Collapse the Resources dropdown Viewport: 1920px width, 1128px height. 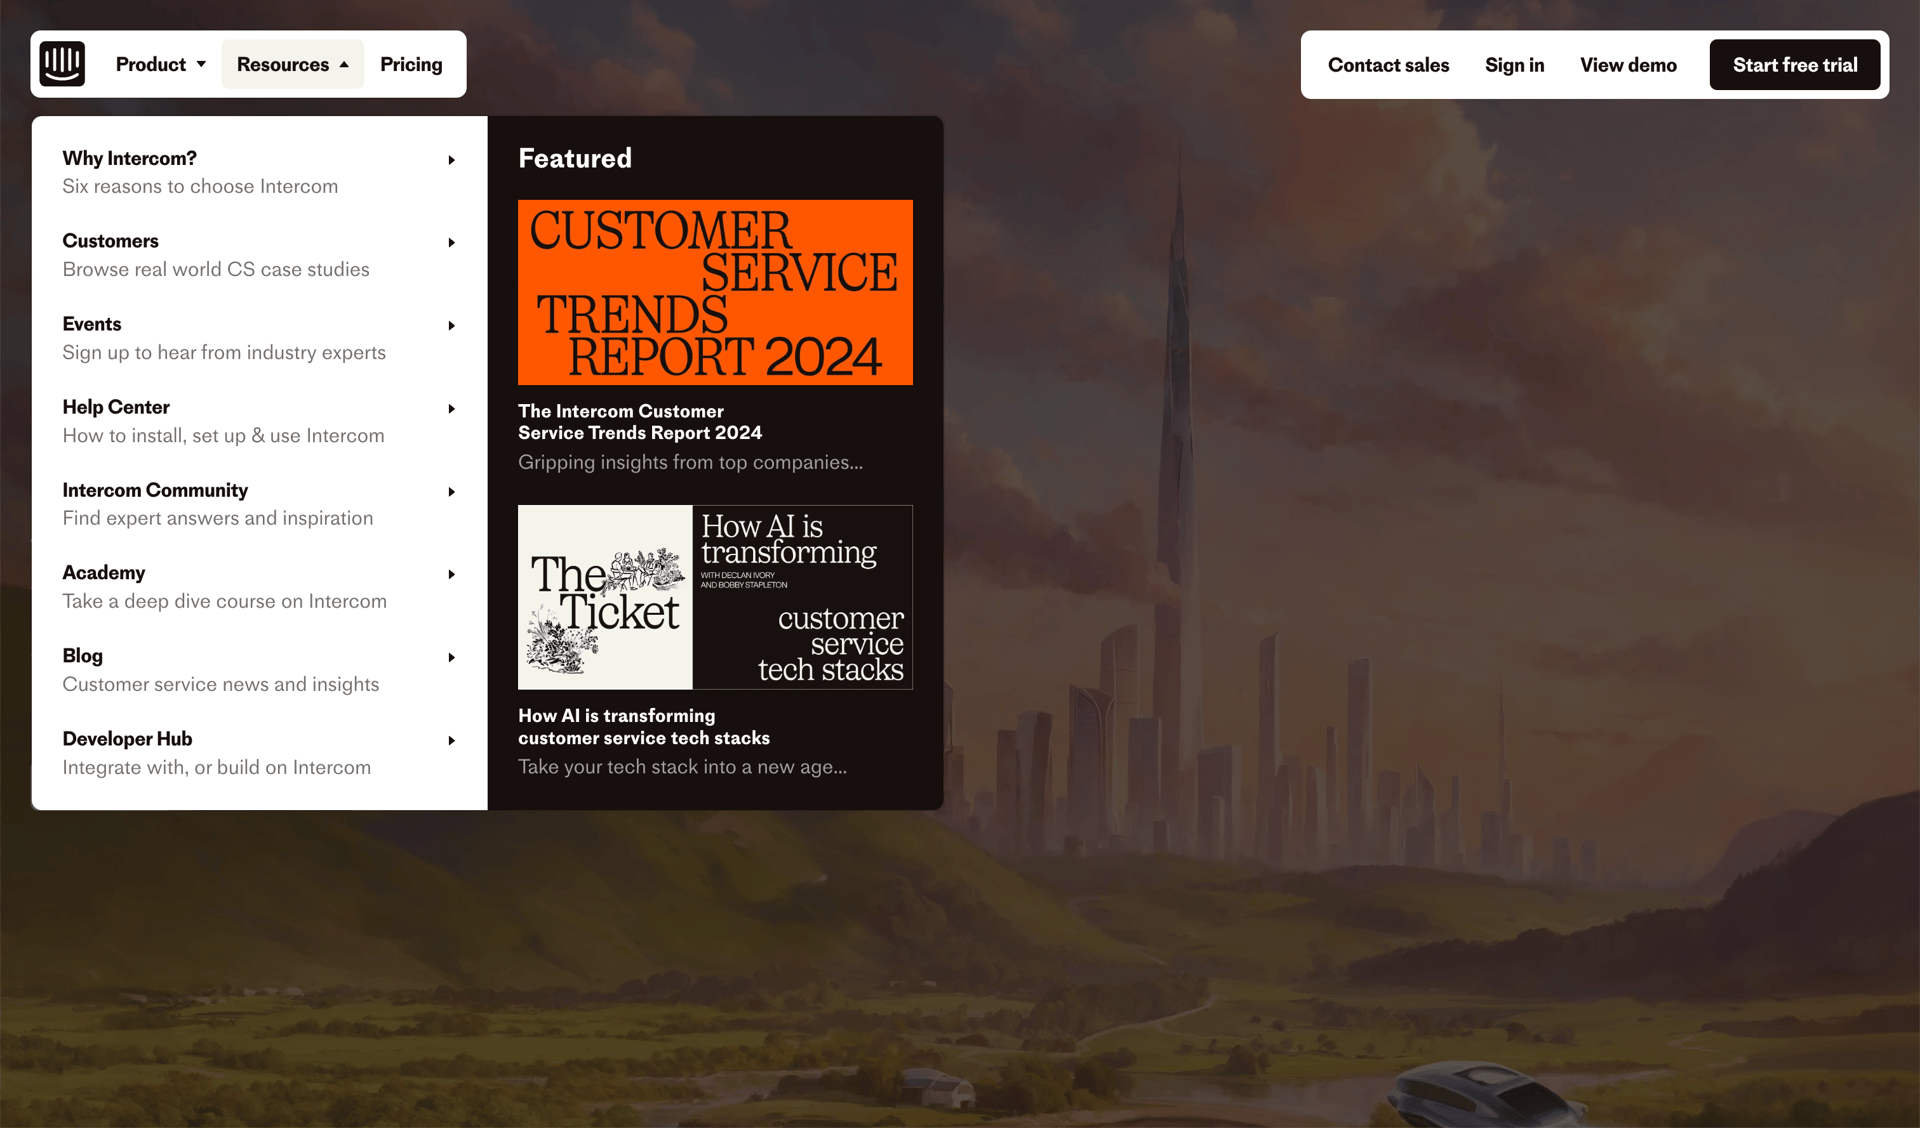[292, 63]
